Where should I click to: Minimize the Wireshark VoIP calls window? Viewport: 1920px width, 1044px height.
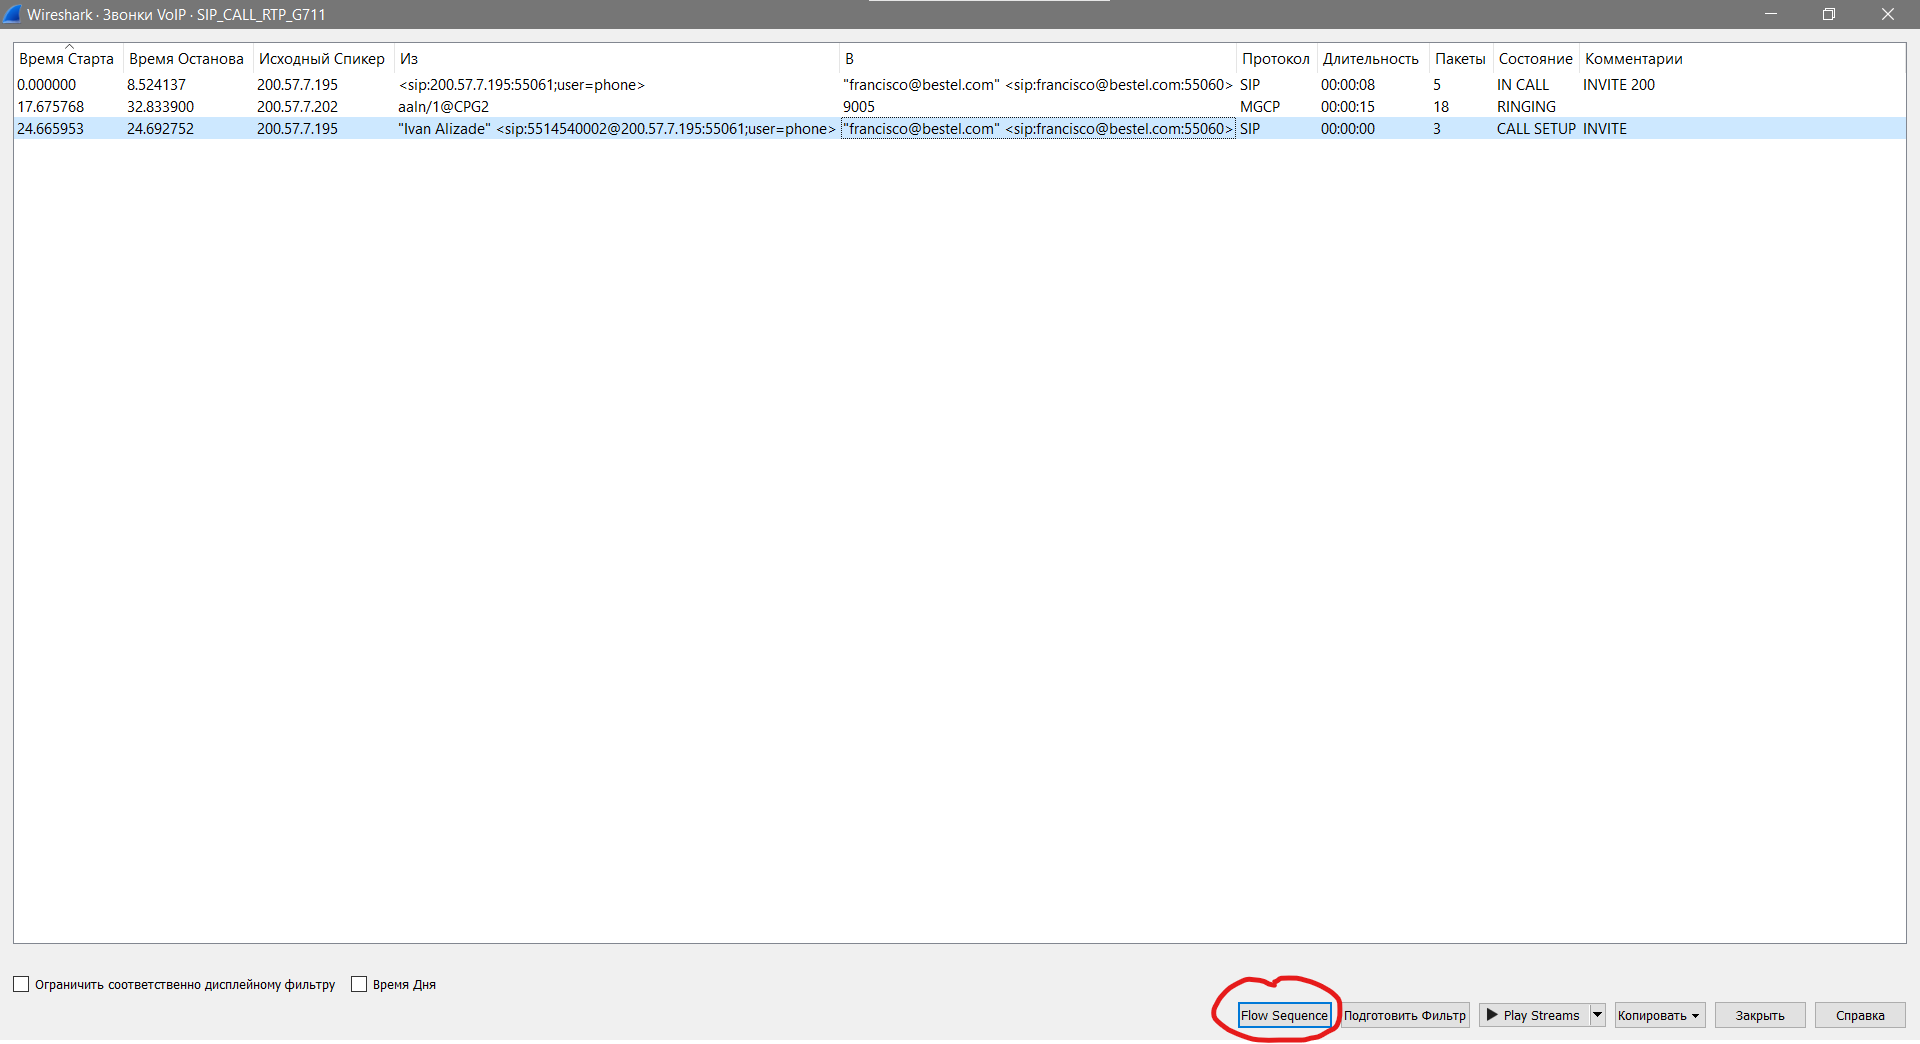click(1771, 14)
